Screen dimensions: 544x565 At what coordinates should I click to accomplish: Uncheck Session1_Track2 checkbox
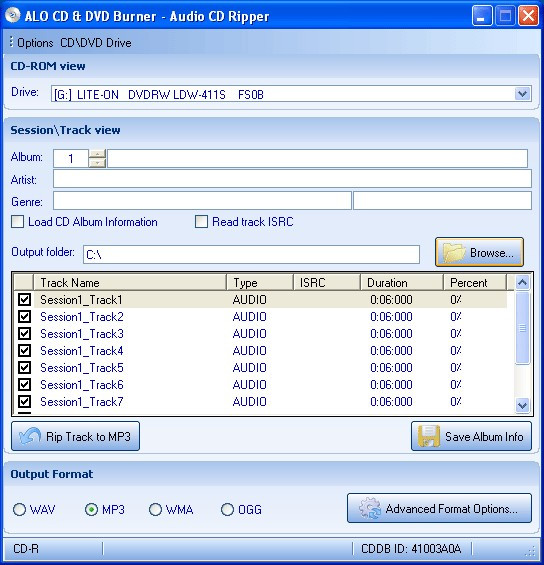[24, 316]
